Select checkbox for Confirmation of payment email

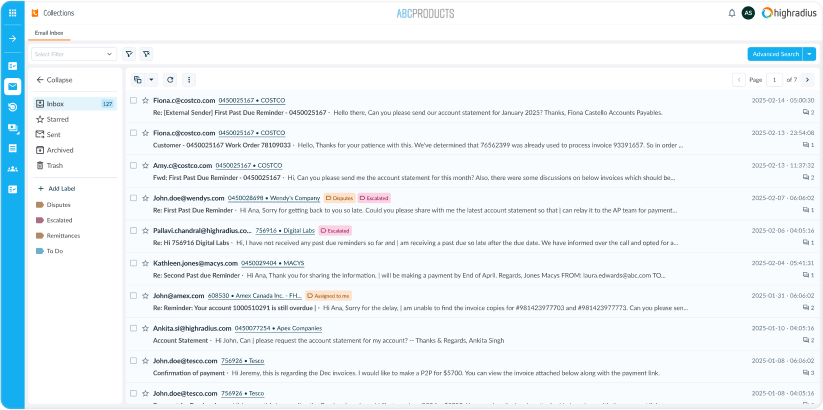tap(133, 361)
